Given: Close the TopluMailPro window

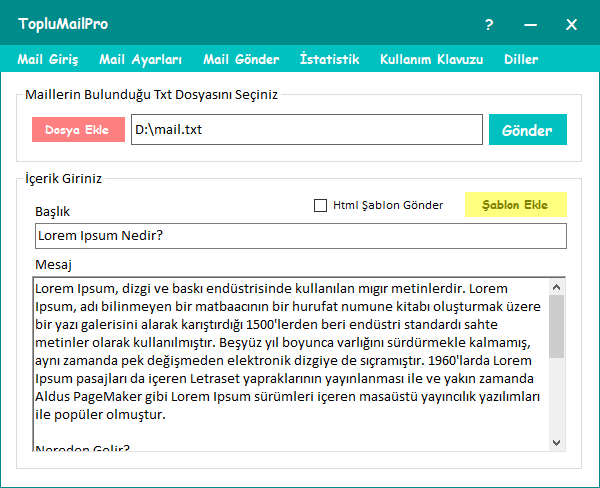Looking at the screenshot, I should pyautogui.click(x=571, y=25).
